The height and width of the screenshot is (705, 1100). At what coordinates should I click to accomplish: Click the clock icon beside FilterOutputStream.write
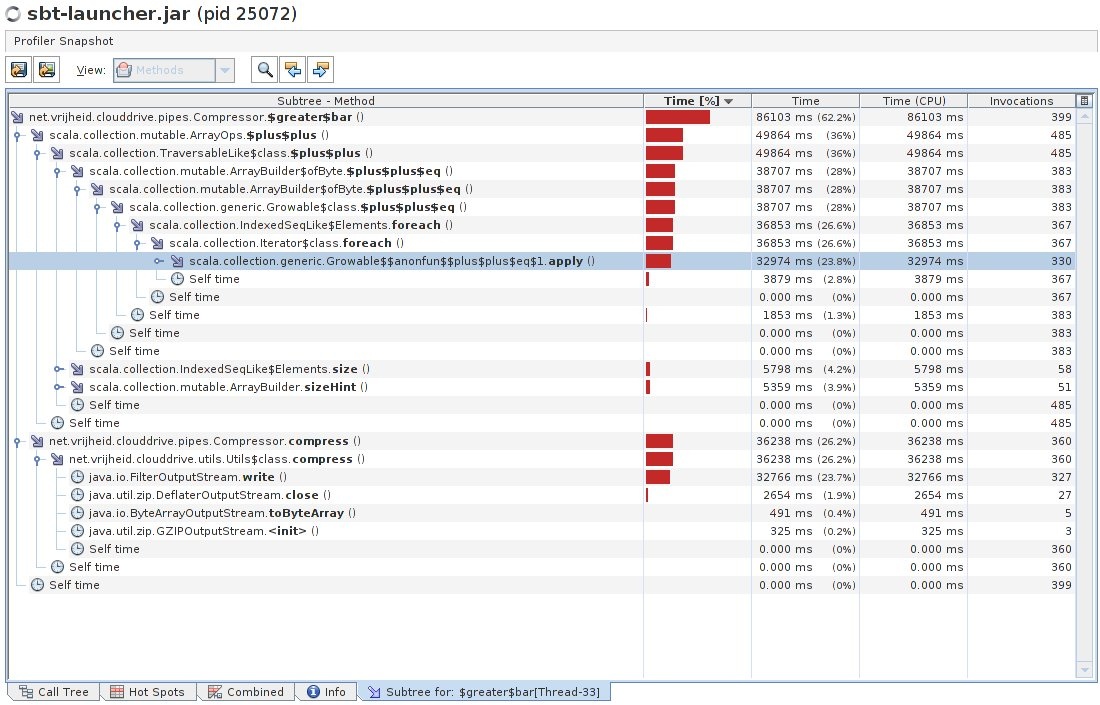77,477
